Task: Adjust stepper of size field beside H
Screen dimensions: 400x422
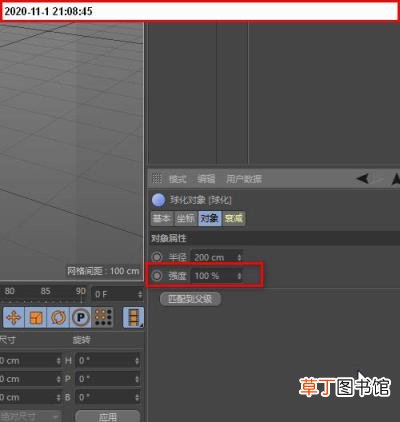Action: (59, 361)
